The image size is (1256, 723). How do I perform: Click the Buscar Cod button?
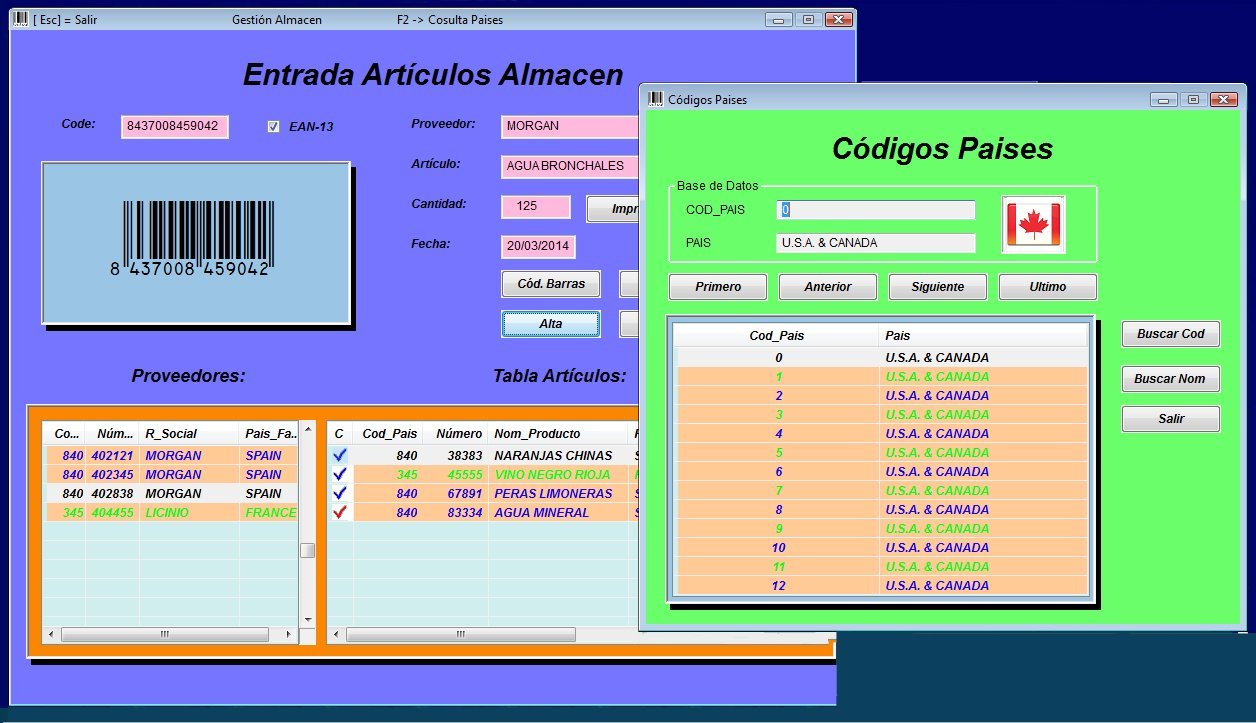tap(1171, 334)
